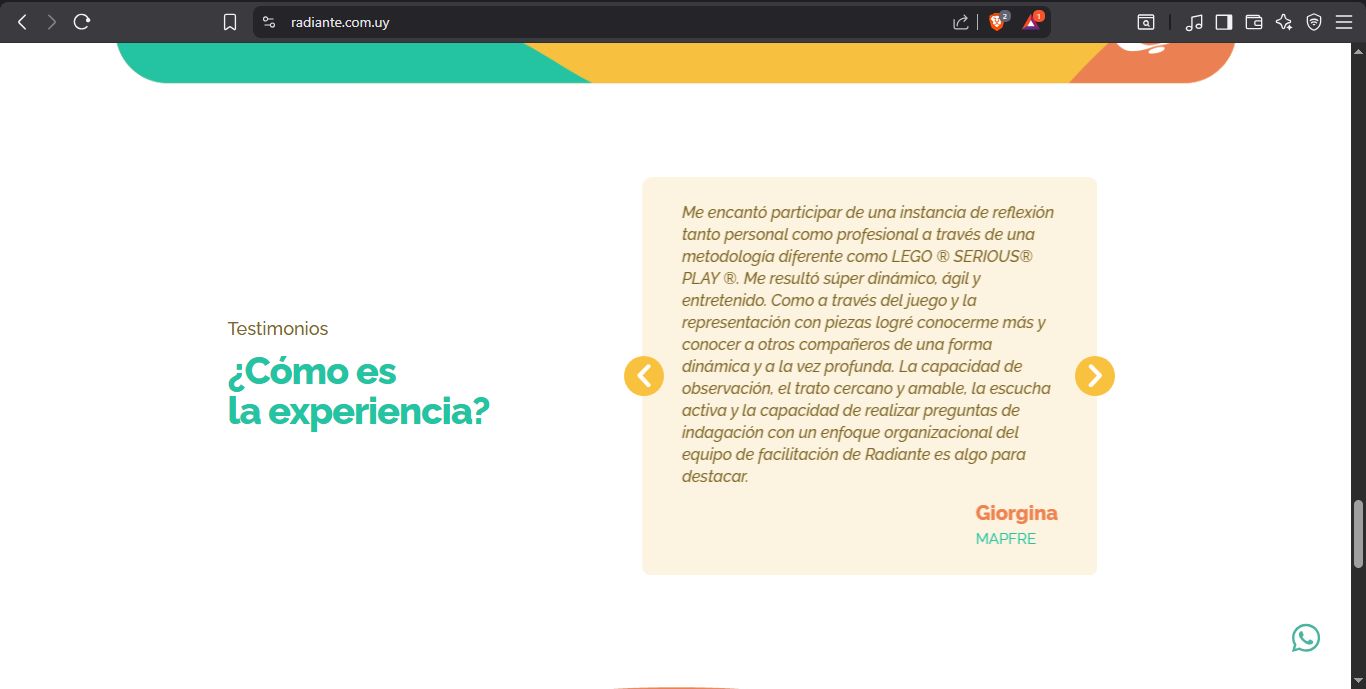The image size is (1366, 689).
Task: Open the tab search icon
Action: pyautogui.click(x=1146, y=22)
